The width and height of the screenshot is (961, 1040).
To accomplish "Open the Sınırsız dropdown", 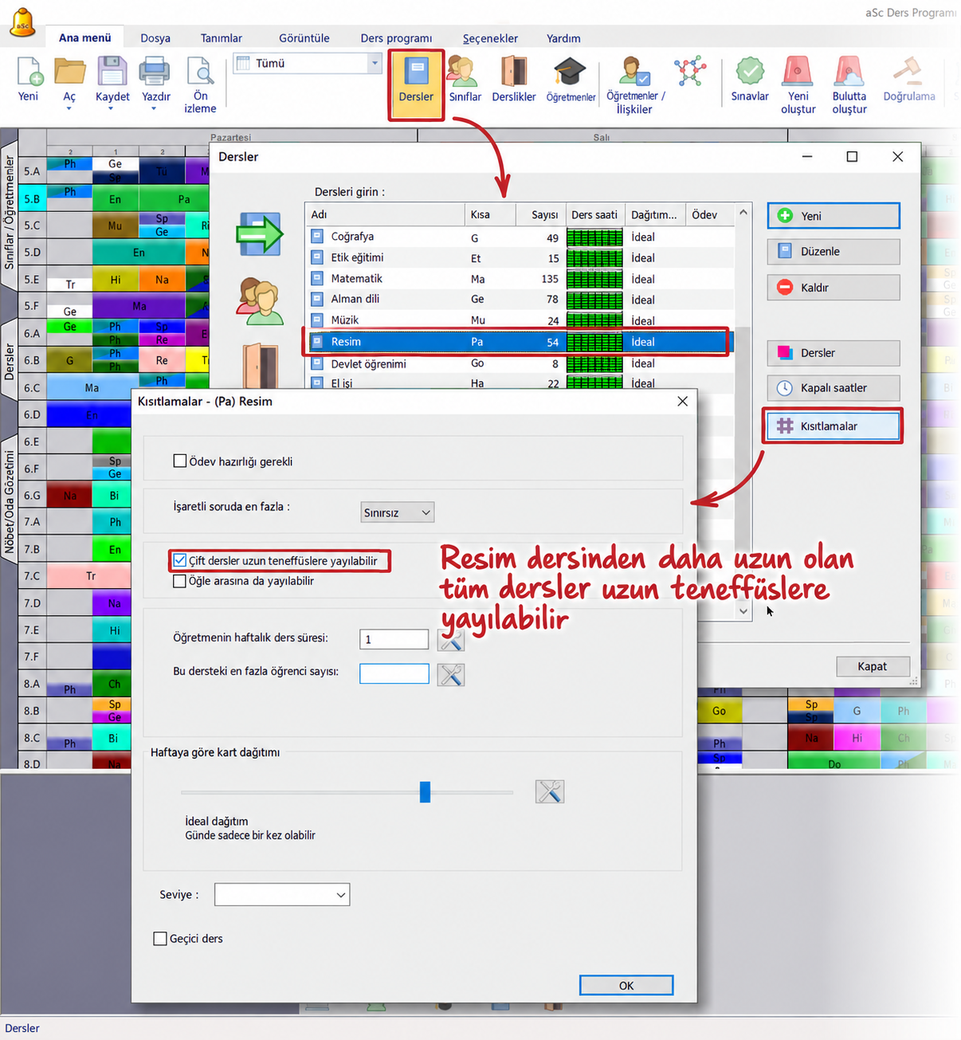I will click(397, 513).
